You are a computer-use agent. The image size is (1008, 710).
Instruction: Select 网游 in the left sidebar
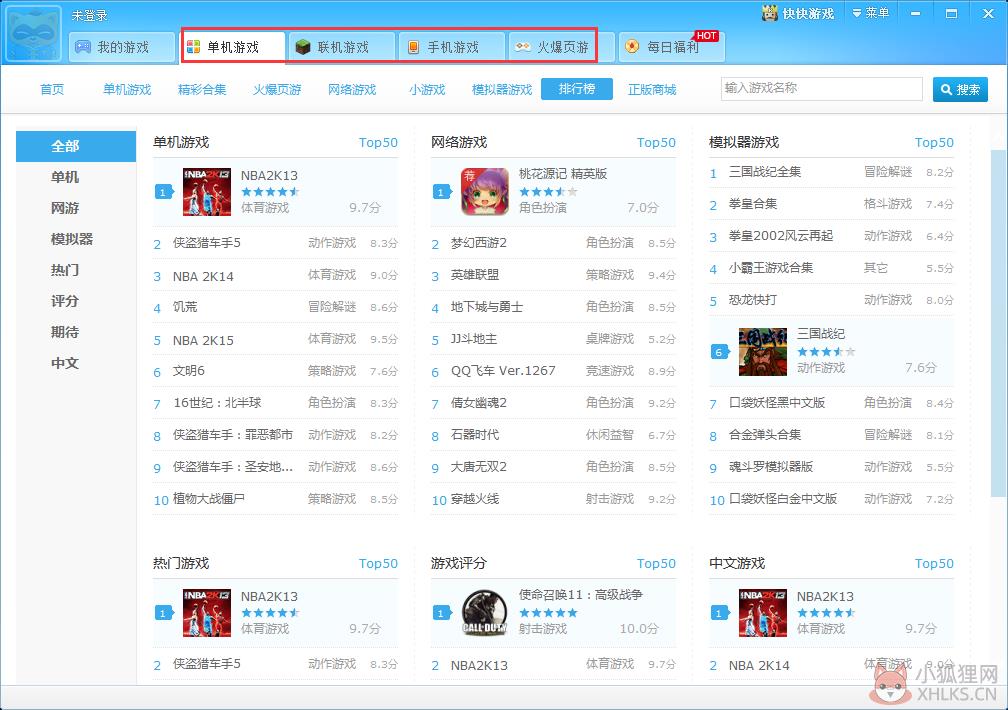[x=65, y=208]
